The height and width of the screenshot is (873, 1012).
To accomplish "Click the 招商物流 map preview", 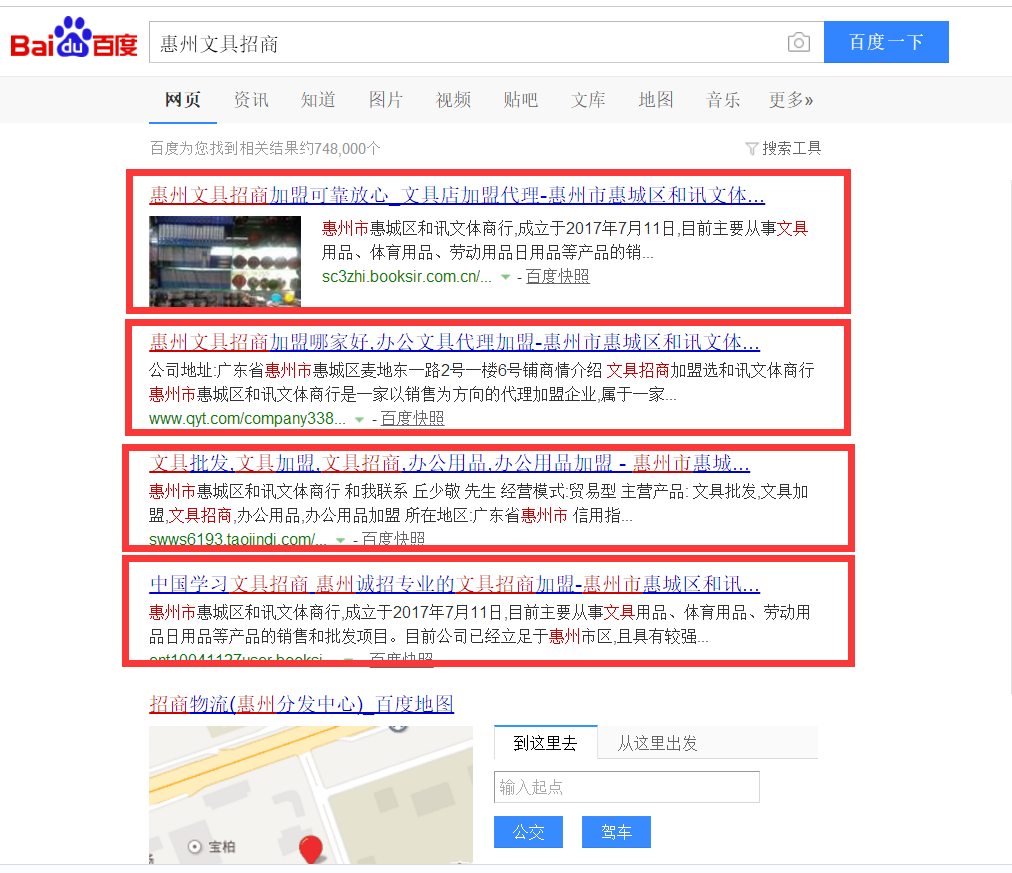I will point(311,795).
